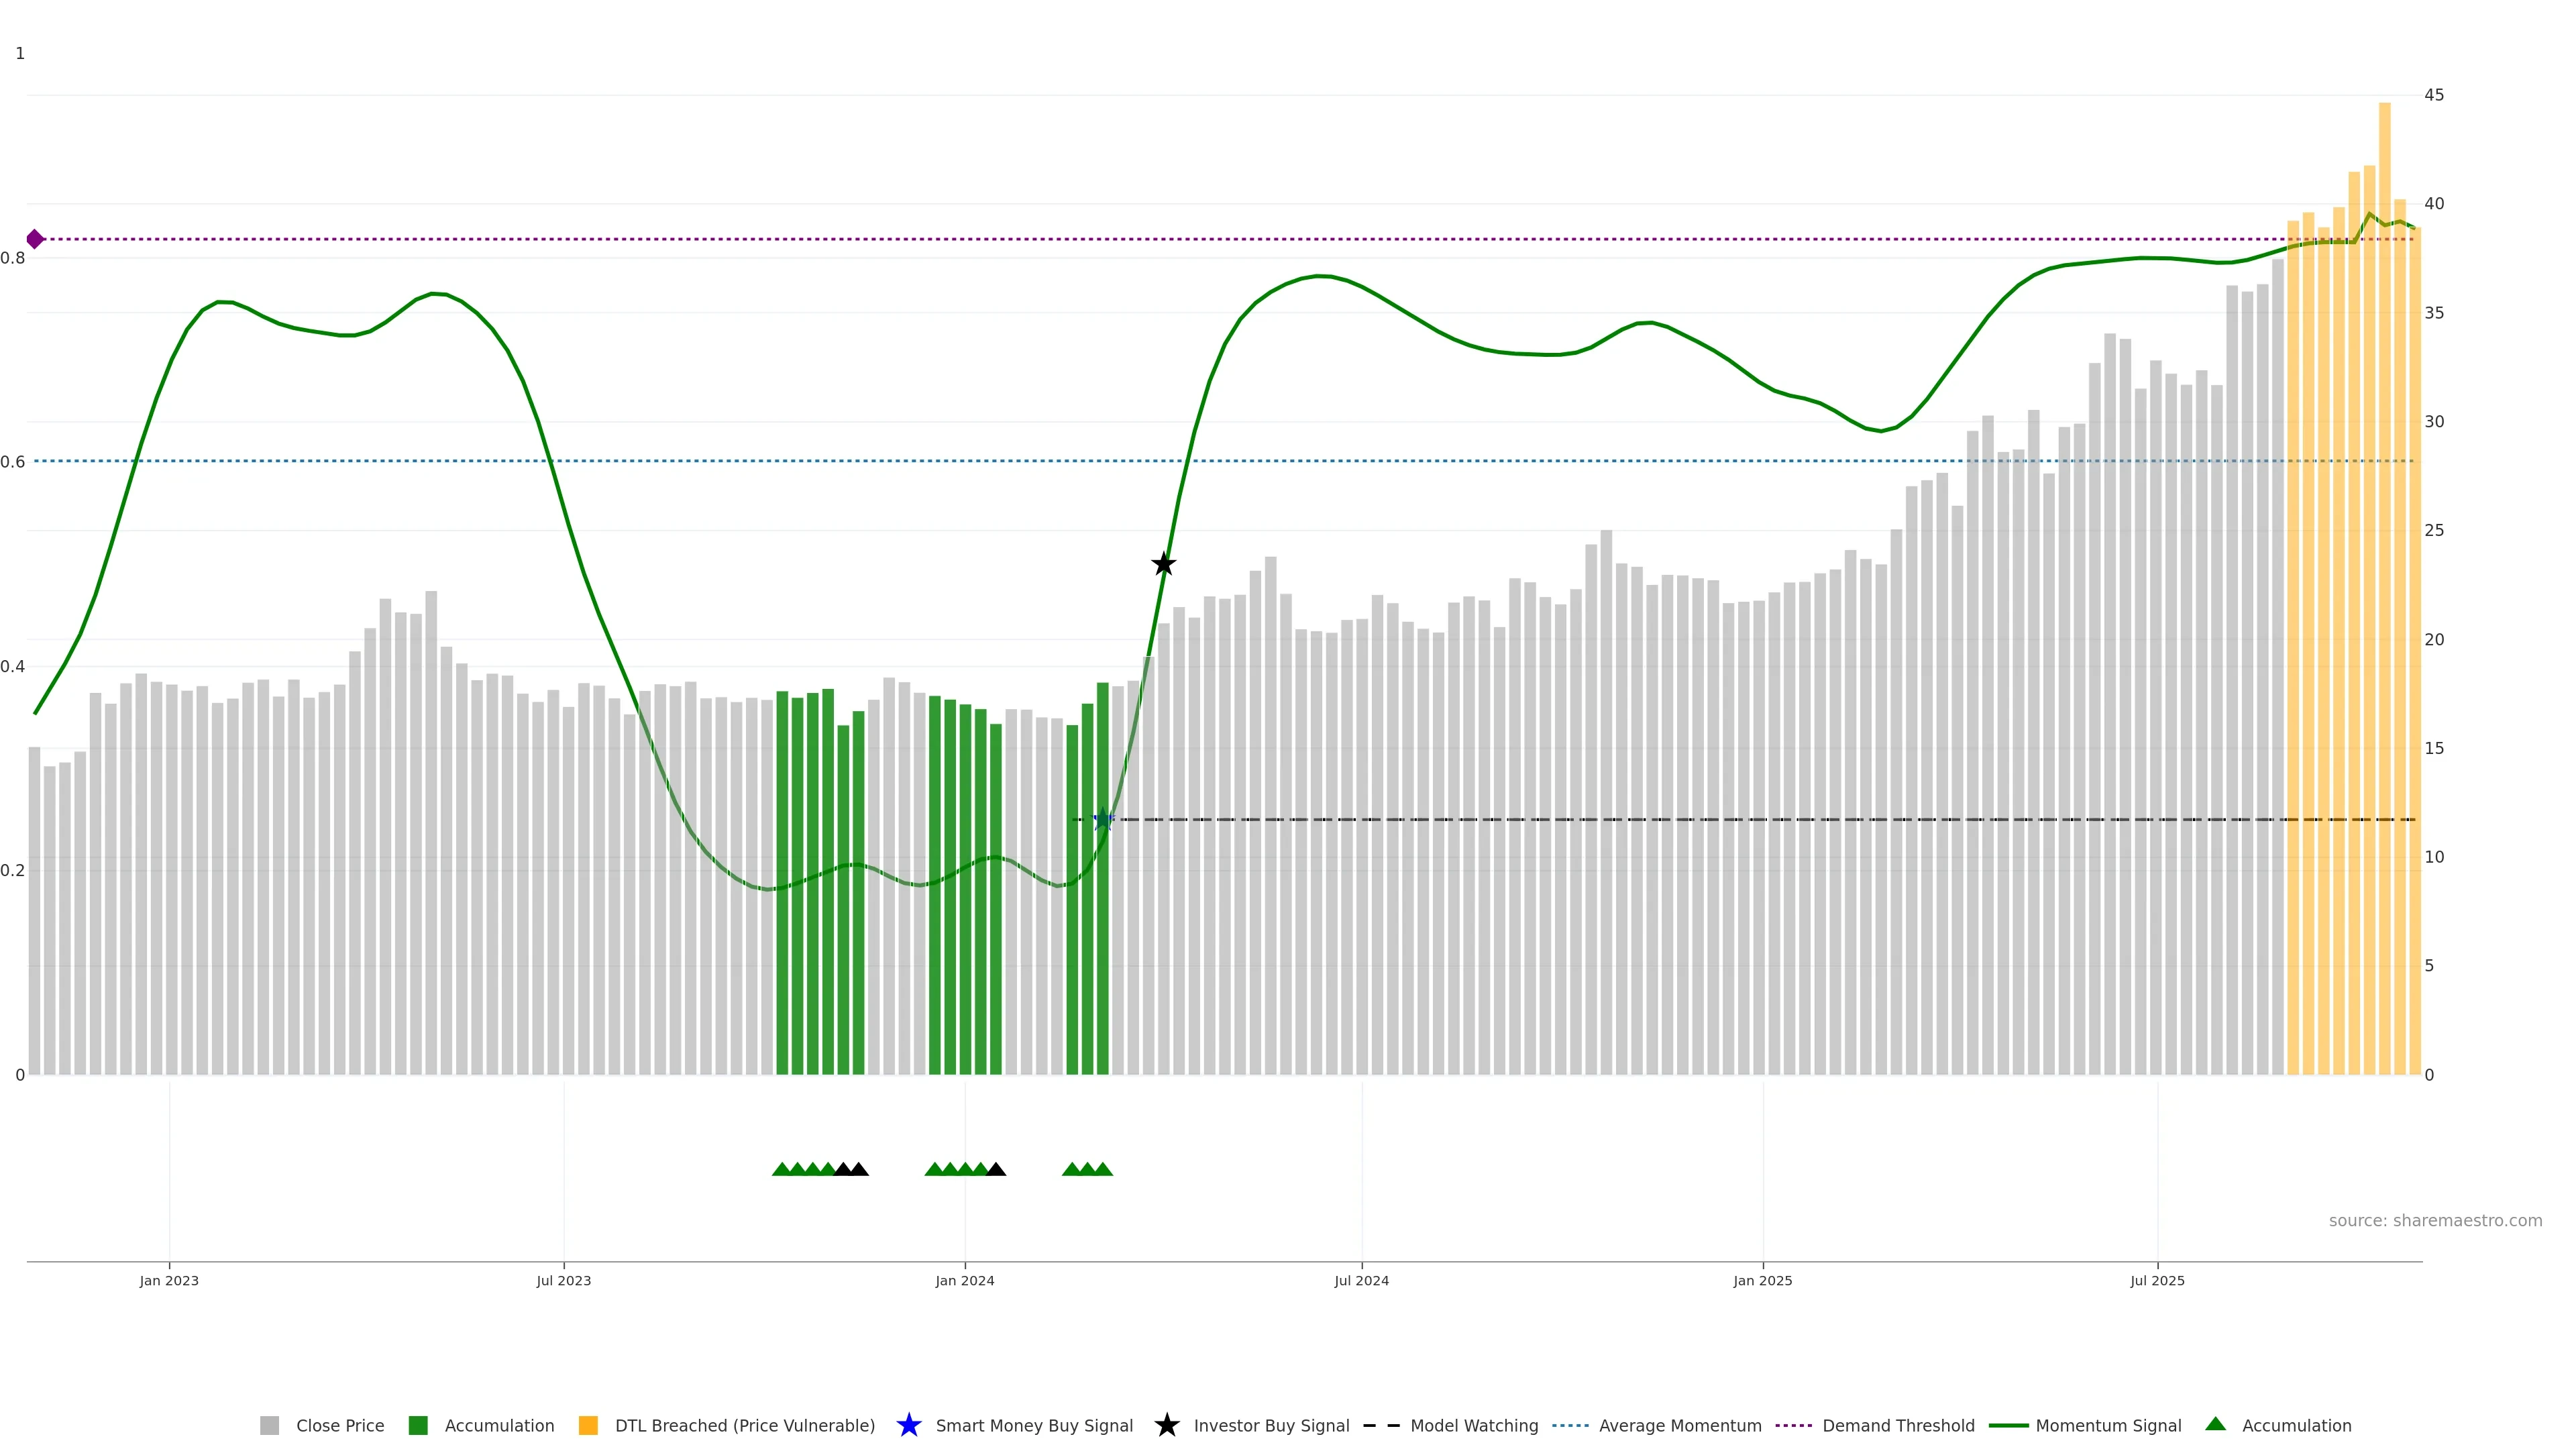Click the Jan 2024 axis label
Viewport: 2576px width, 1449px height.
964,1280
